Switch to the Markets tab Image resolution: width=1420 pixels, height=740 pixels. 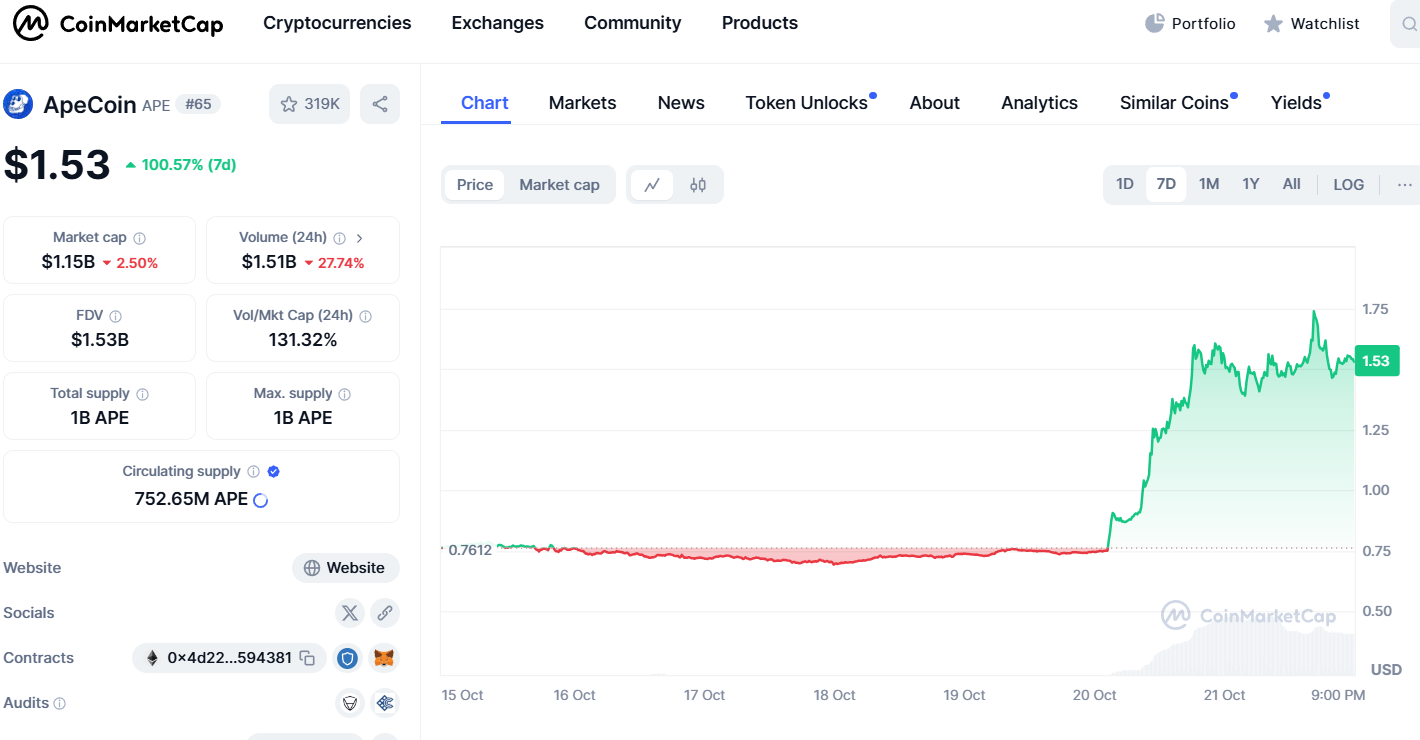click(583, 103)
